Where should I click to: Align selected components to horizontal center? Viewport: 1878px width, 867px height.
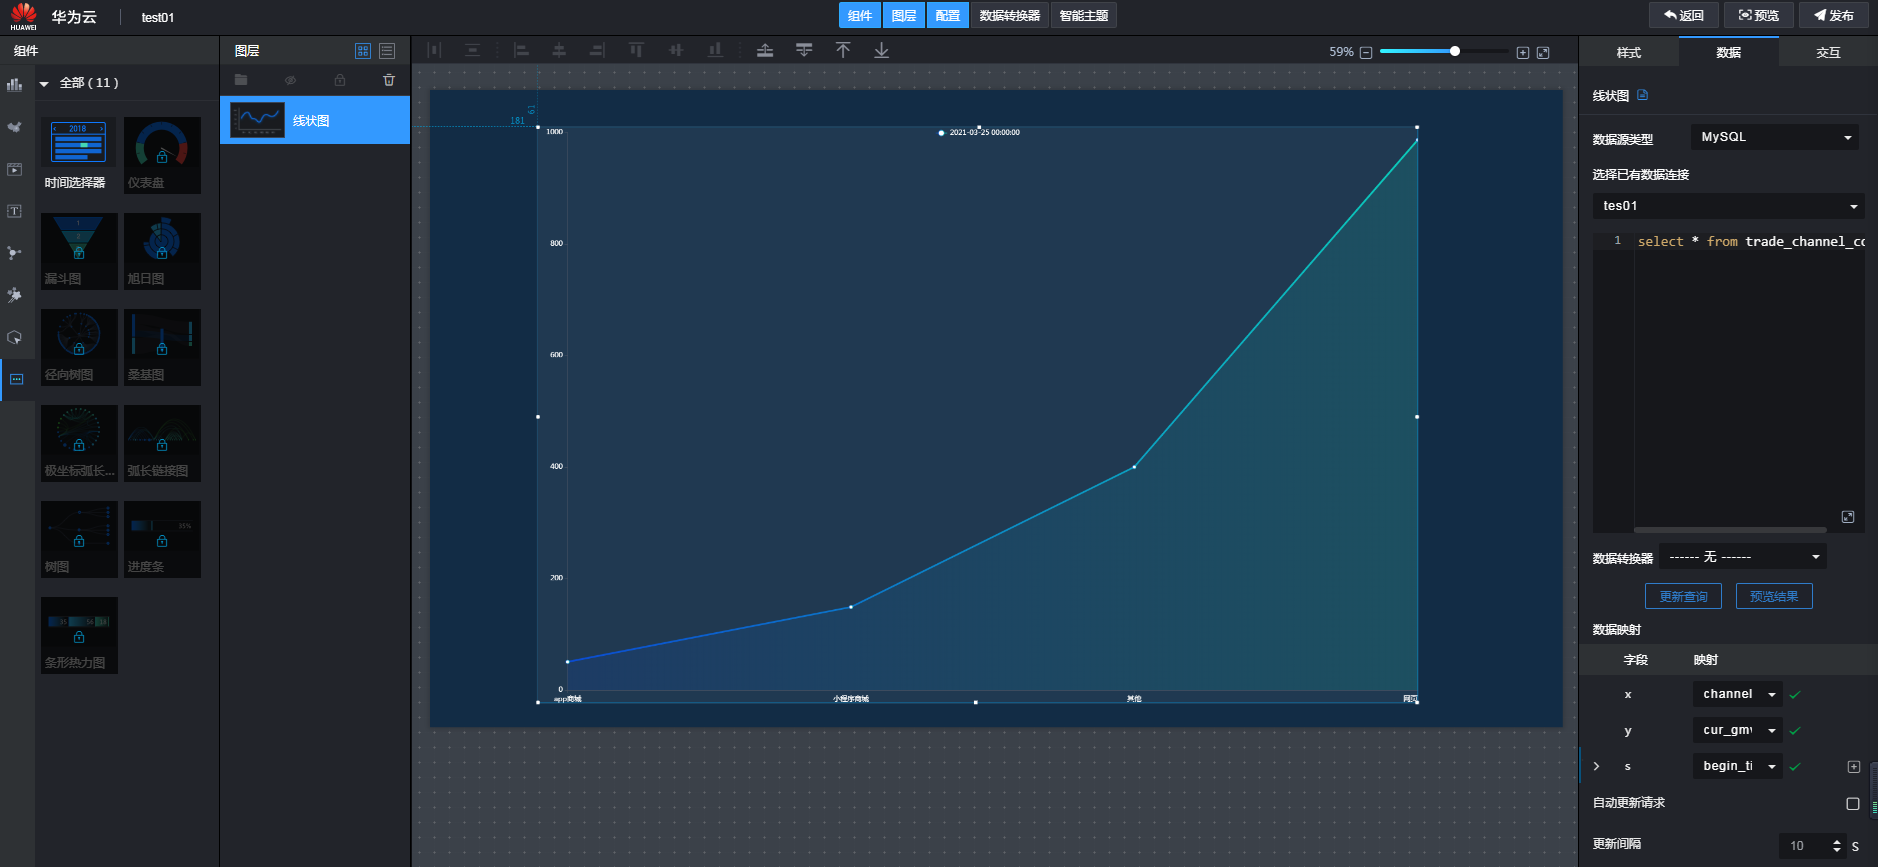(x=559, y=50)
